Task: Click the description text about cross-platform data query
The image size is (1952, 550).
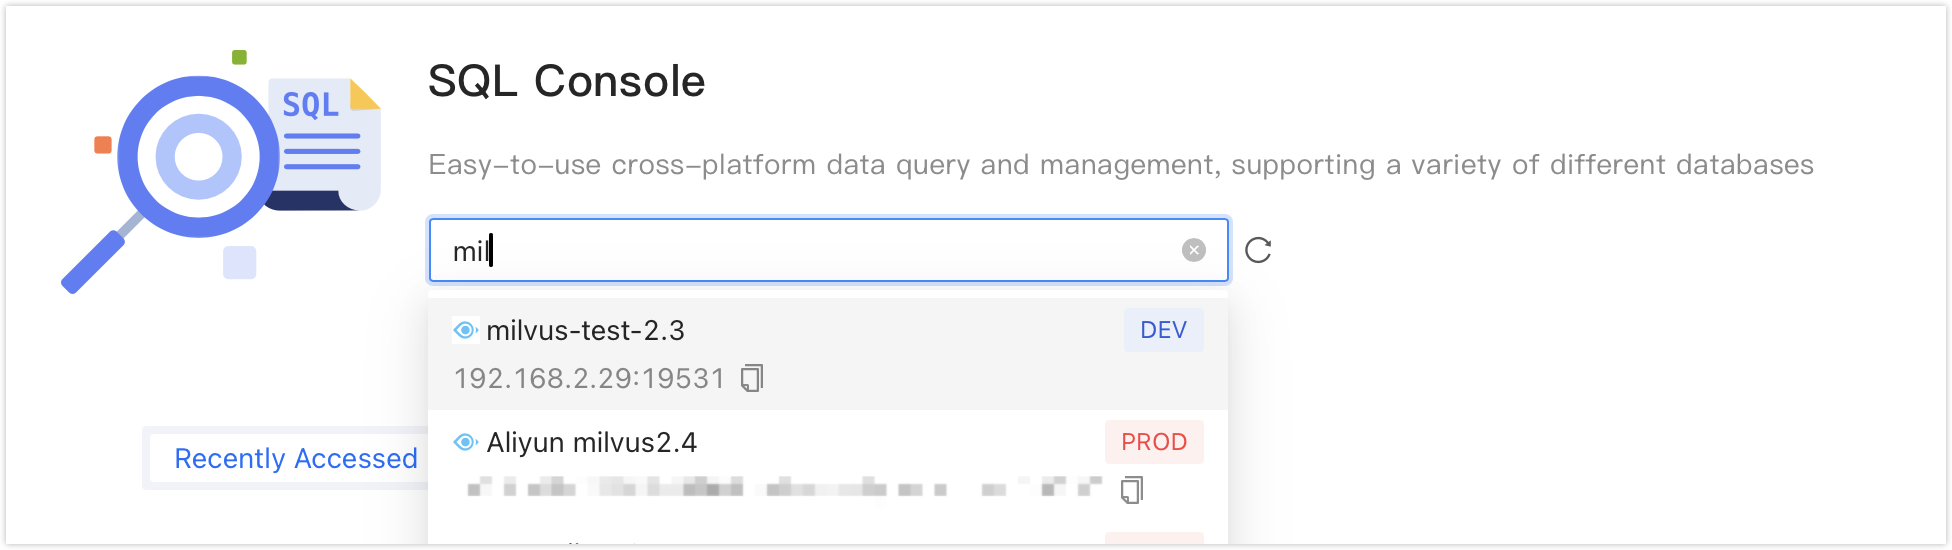Action: click(1121, 165)
